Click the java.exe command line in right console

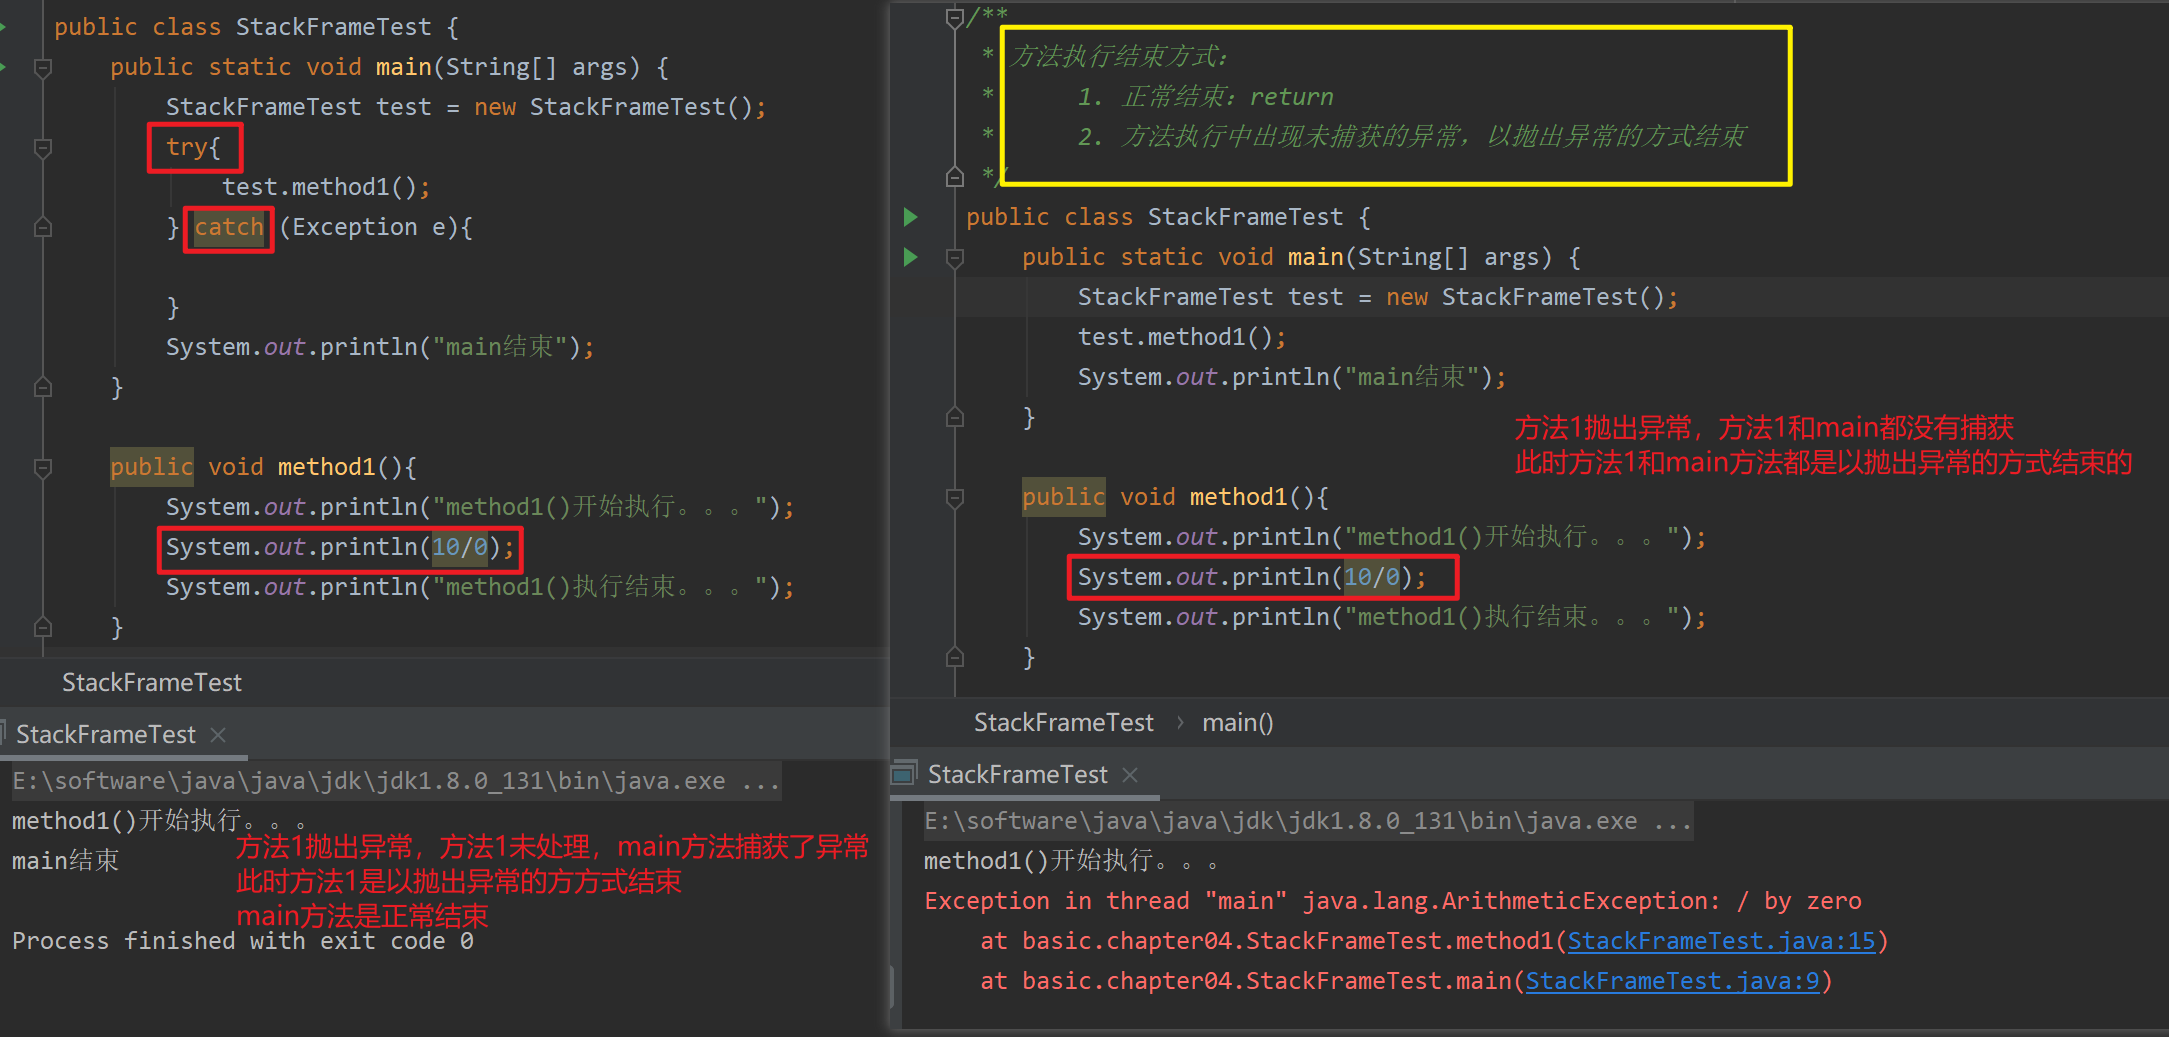pyautogui.click(x=1307, y=821)
